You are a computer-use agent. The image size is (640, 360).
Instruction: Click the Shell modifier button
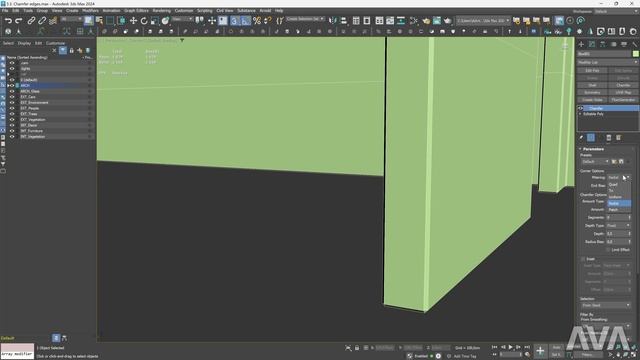click(592, 85)
